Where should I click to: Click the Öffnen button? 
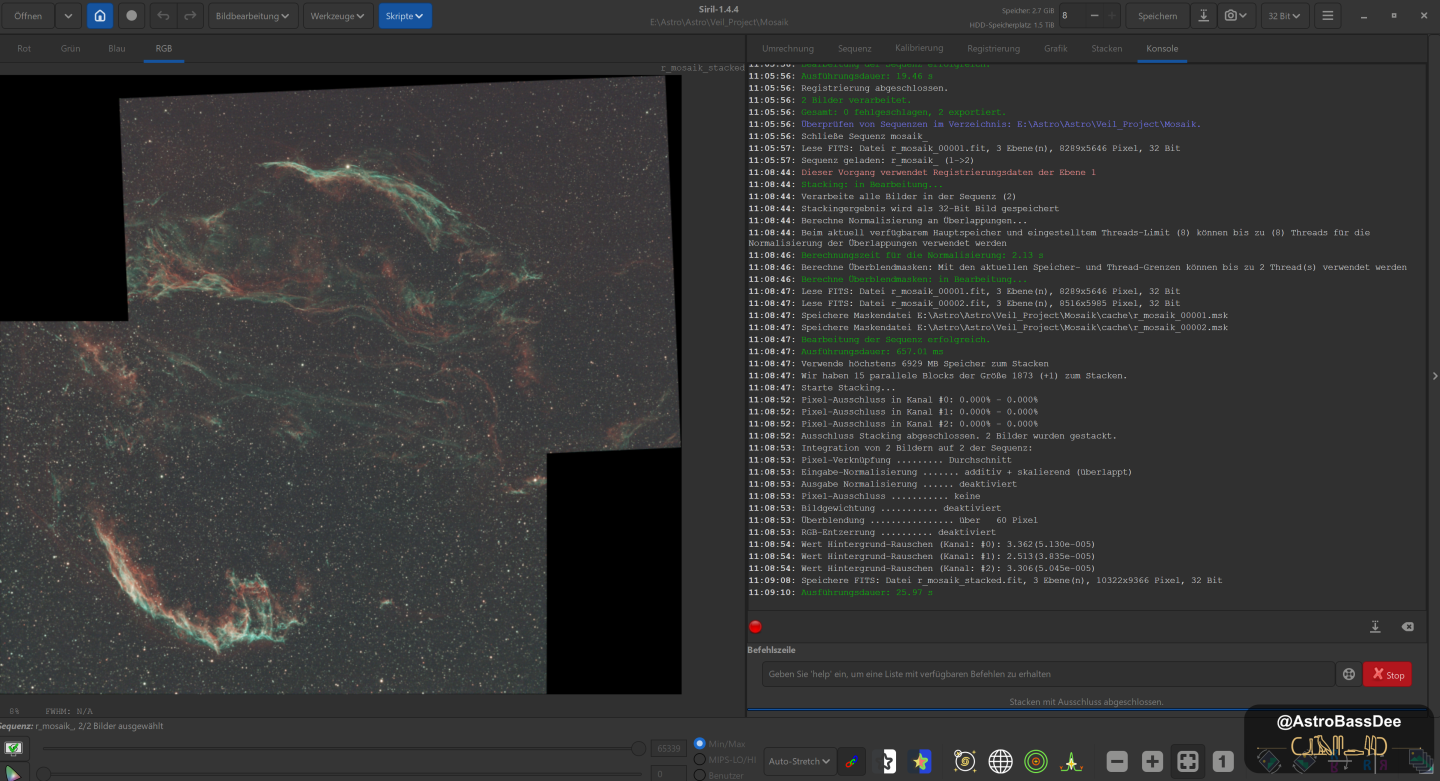pyautogui.click(x=28, y=16)
